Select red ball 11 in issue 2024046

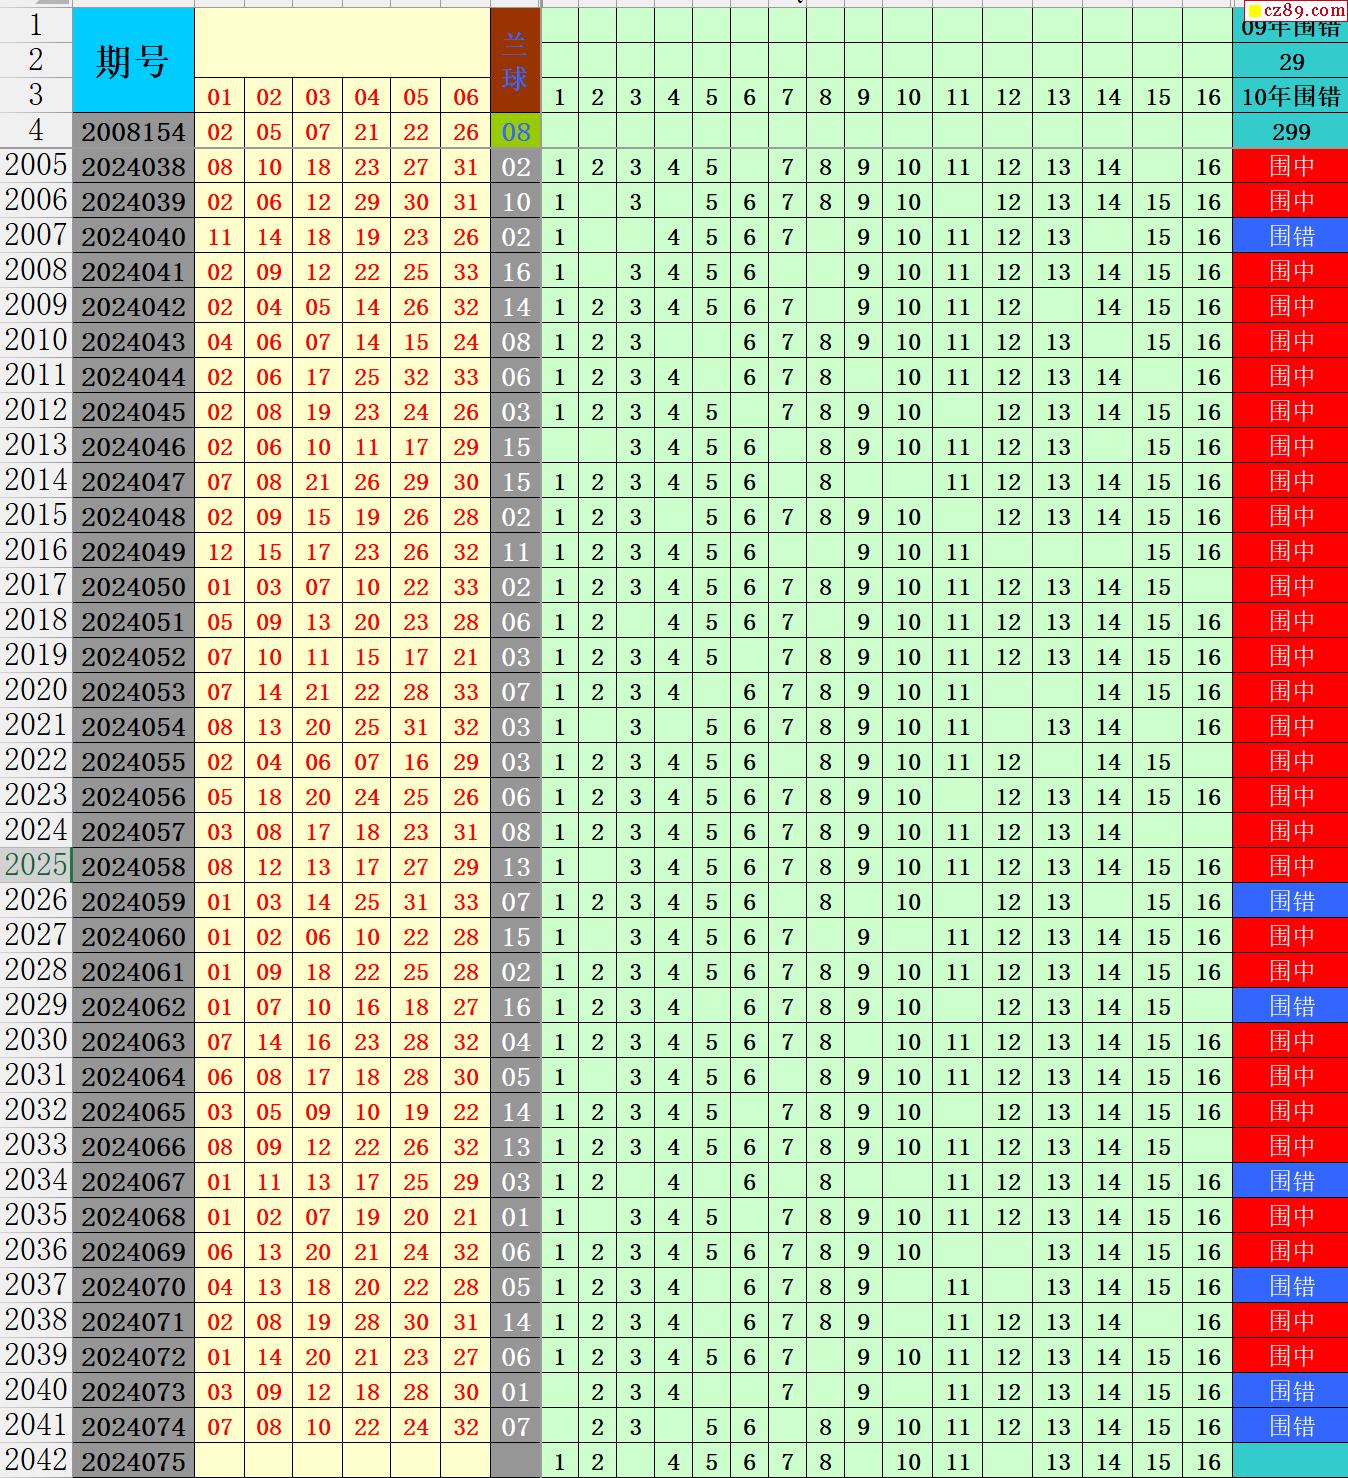pyautogui.click(x=367, y=446)
